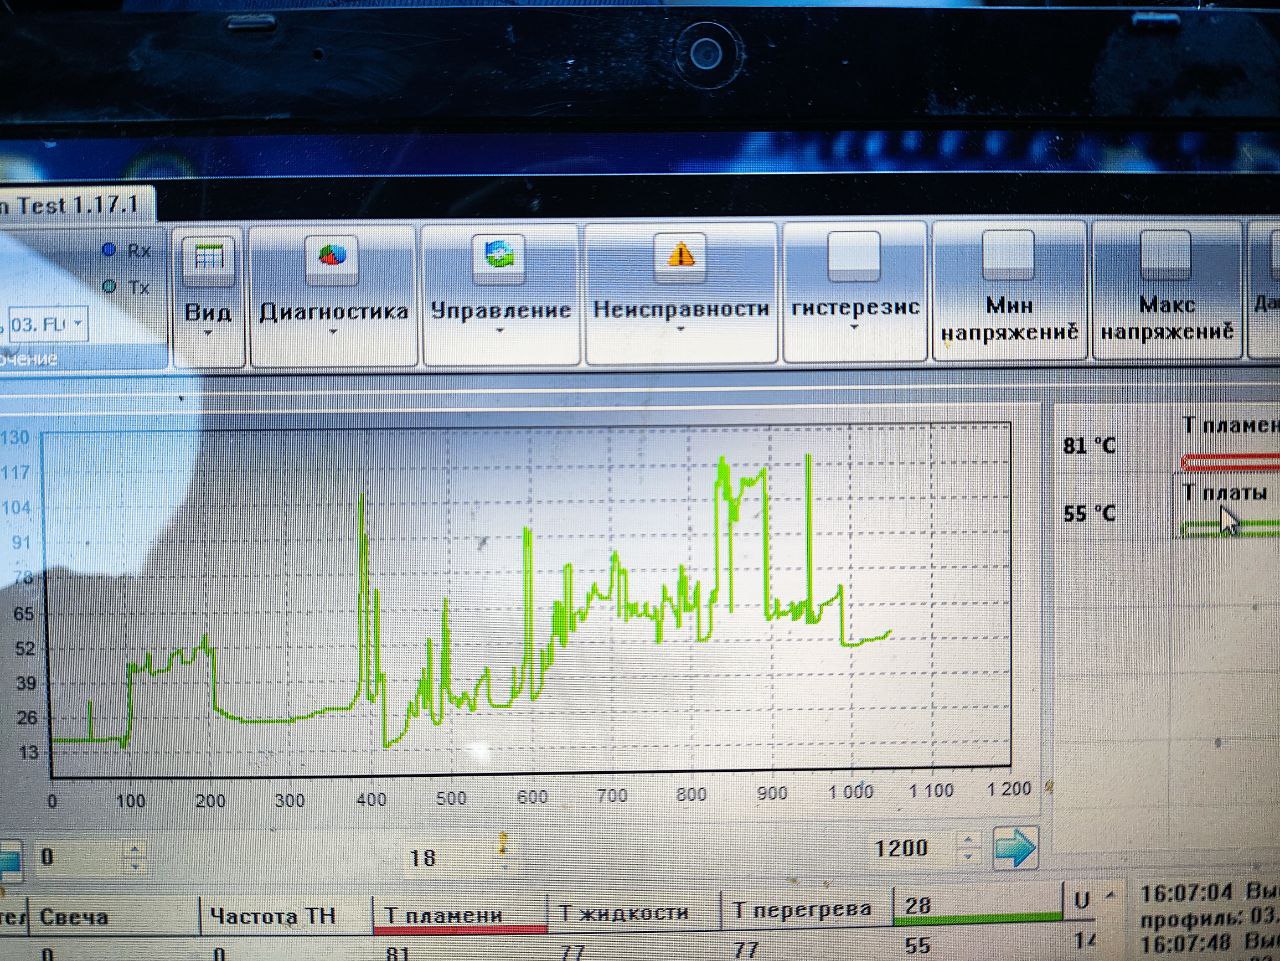Click the blue right arrow beside 1200

tap(1015, 849)
